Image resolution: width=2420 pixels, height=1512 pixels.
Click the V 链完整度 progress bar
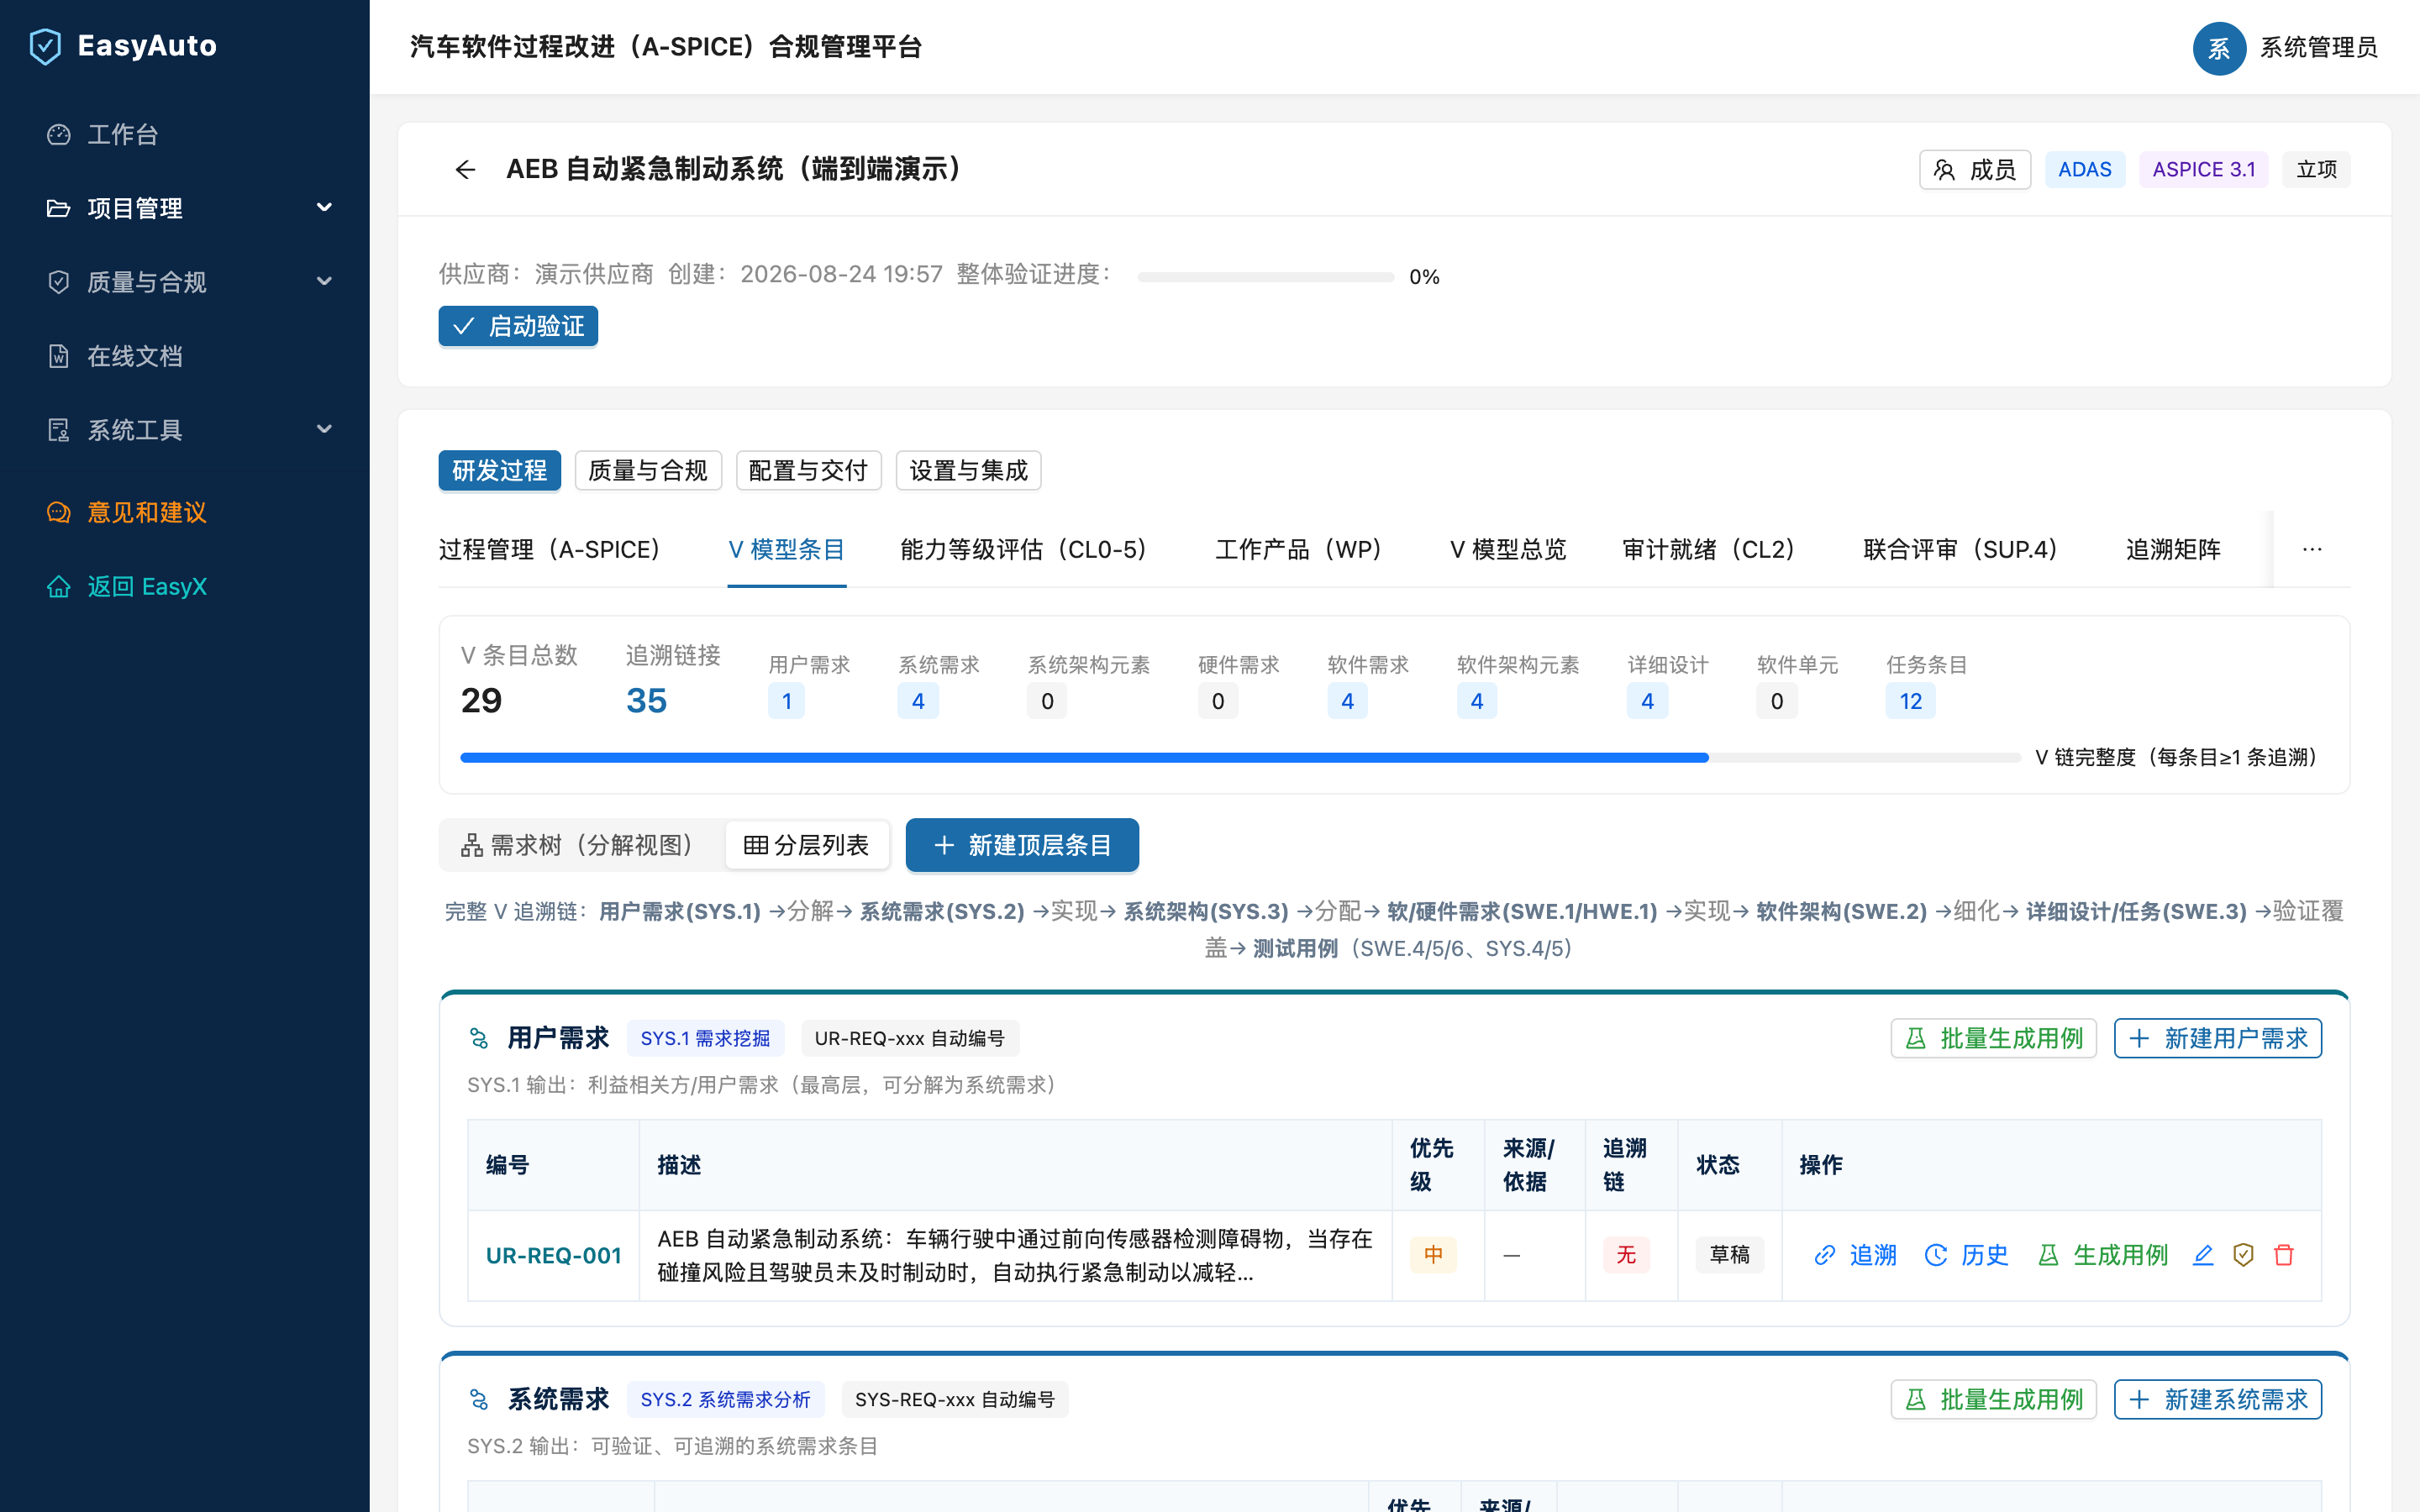point(1240,757)
